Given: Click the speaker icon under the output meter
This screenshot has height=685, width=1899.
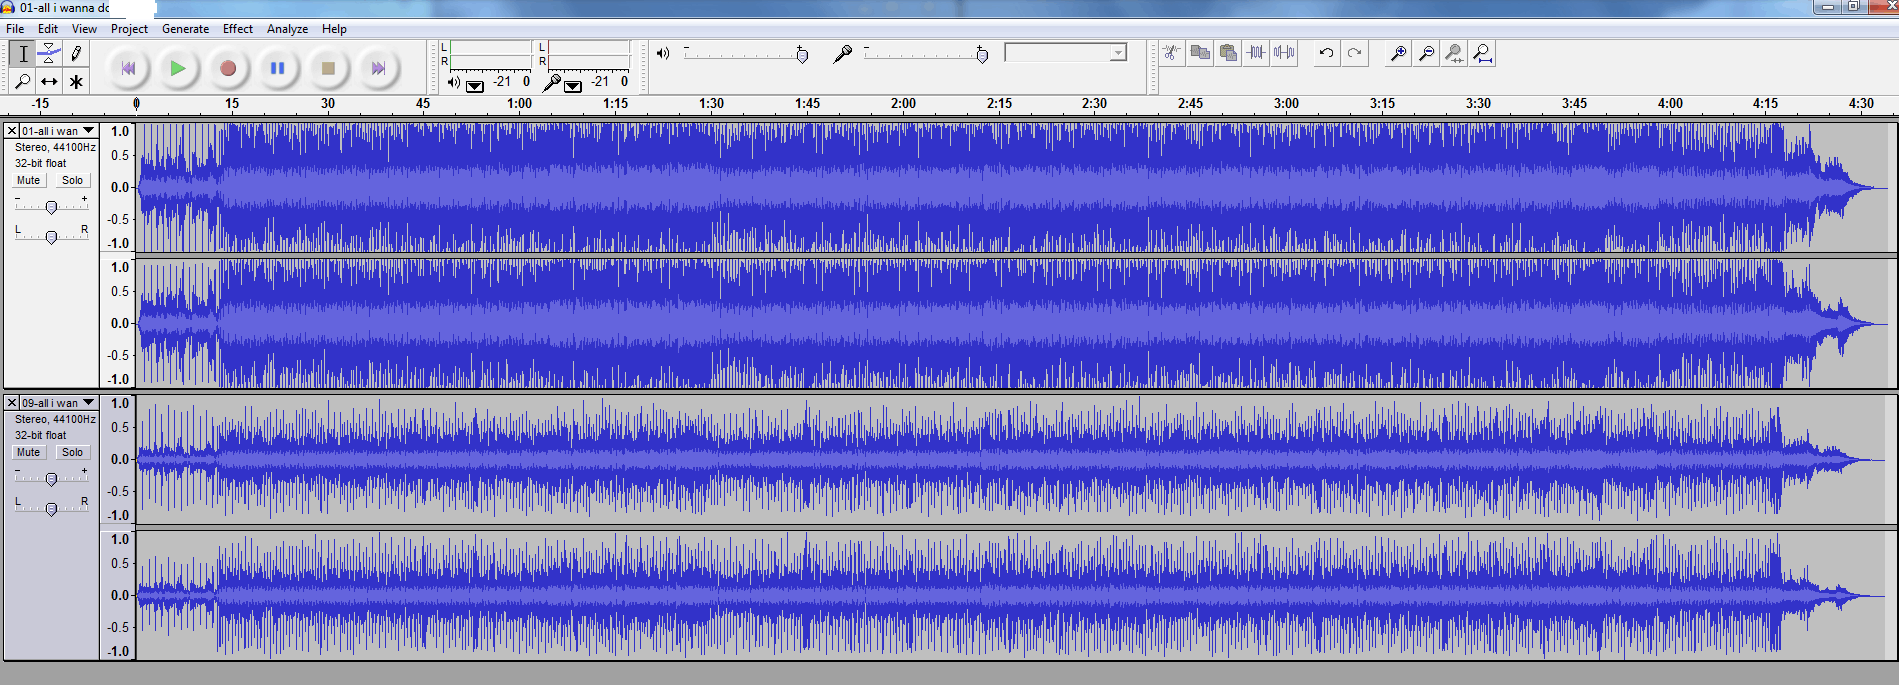Looking at the screenshot, I should click(454, 82).
